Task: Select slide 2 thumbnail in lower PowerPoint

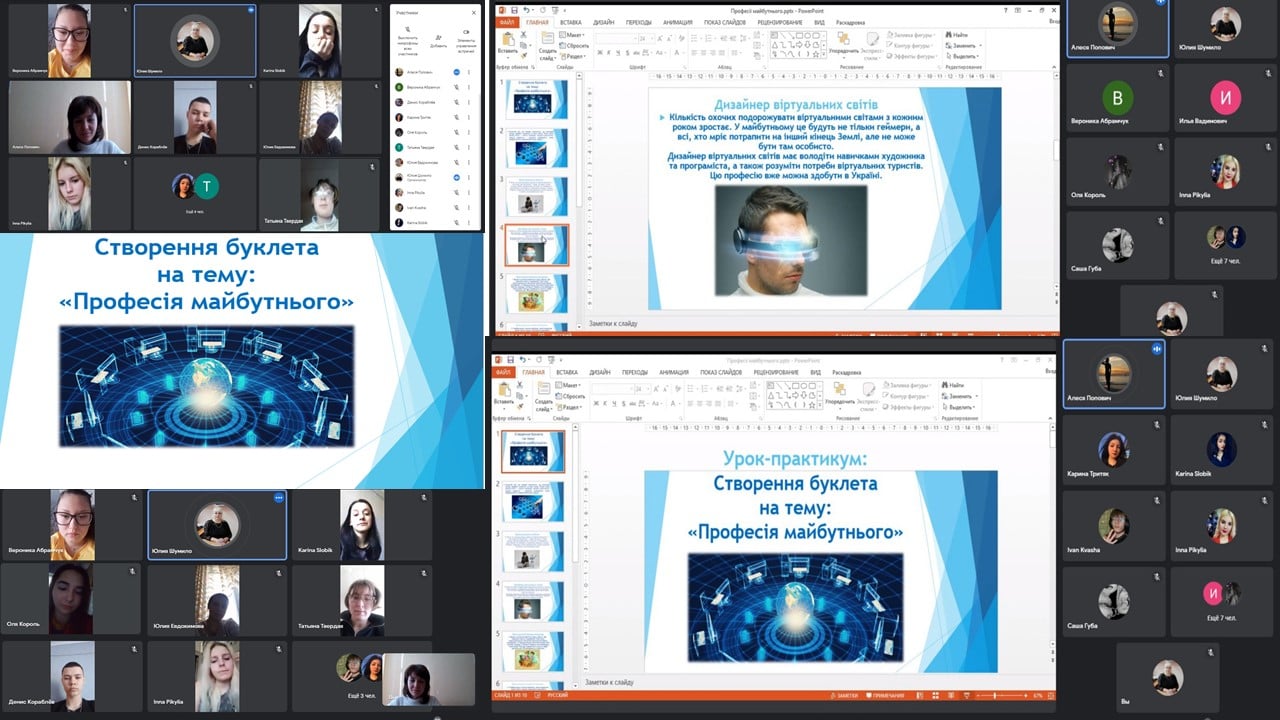Action: coord(532,501)
